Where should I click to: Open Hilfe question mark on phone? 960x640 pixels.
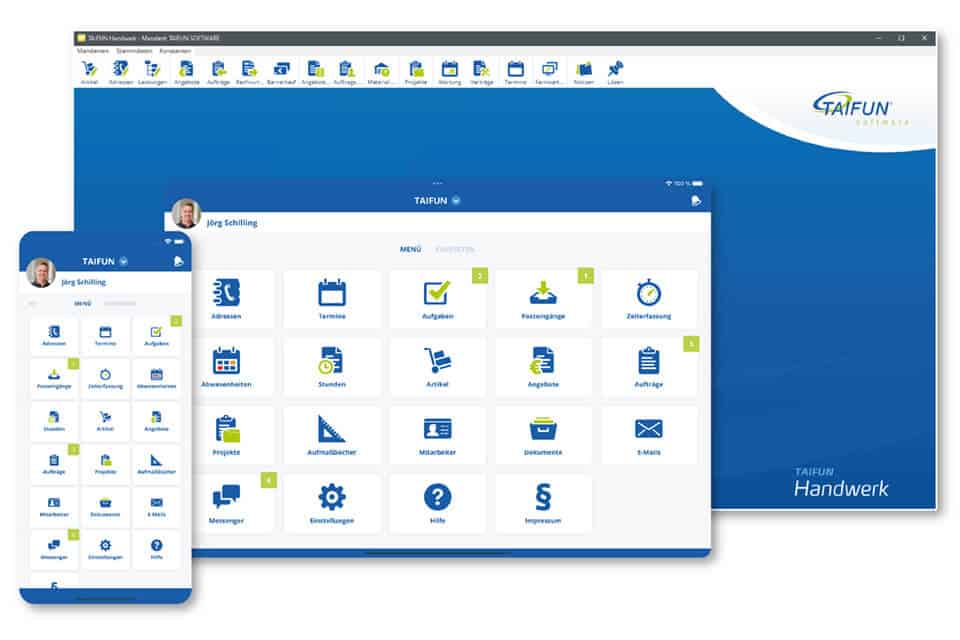[x=157, y=545]
